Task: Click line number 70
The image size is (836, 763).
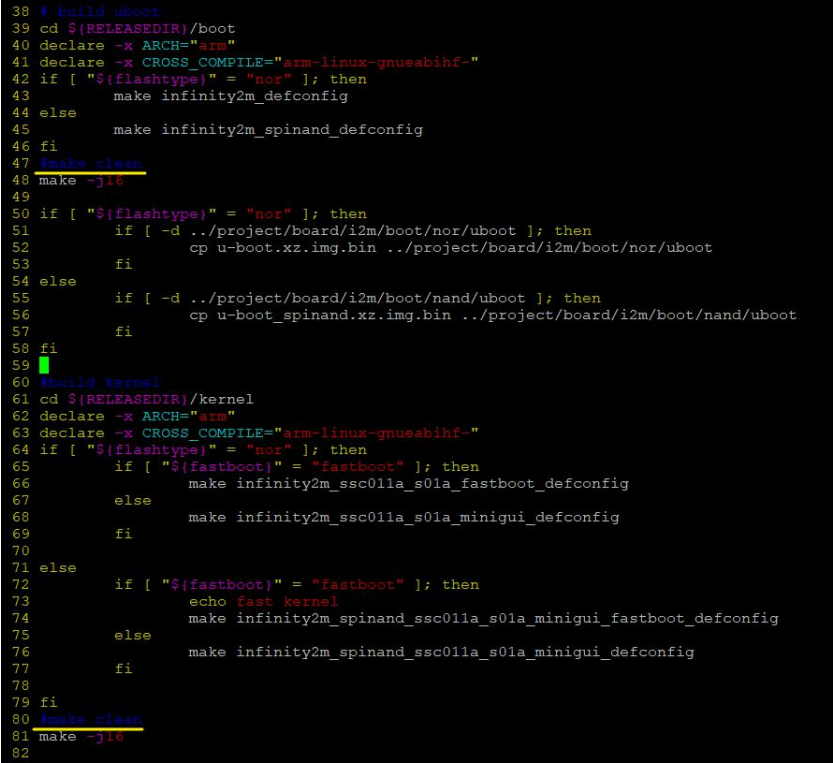Action: tap(21, 551)
